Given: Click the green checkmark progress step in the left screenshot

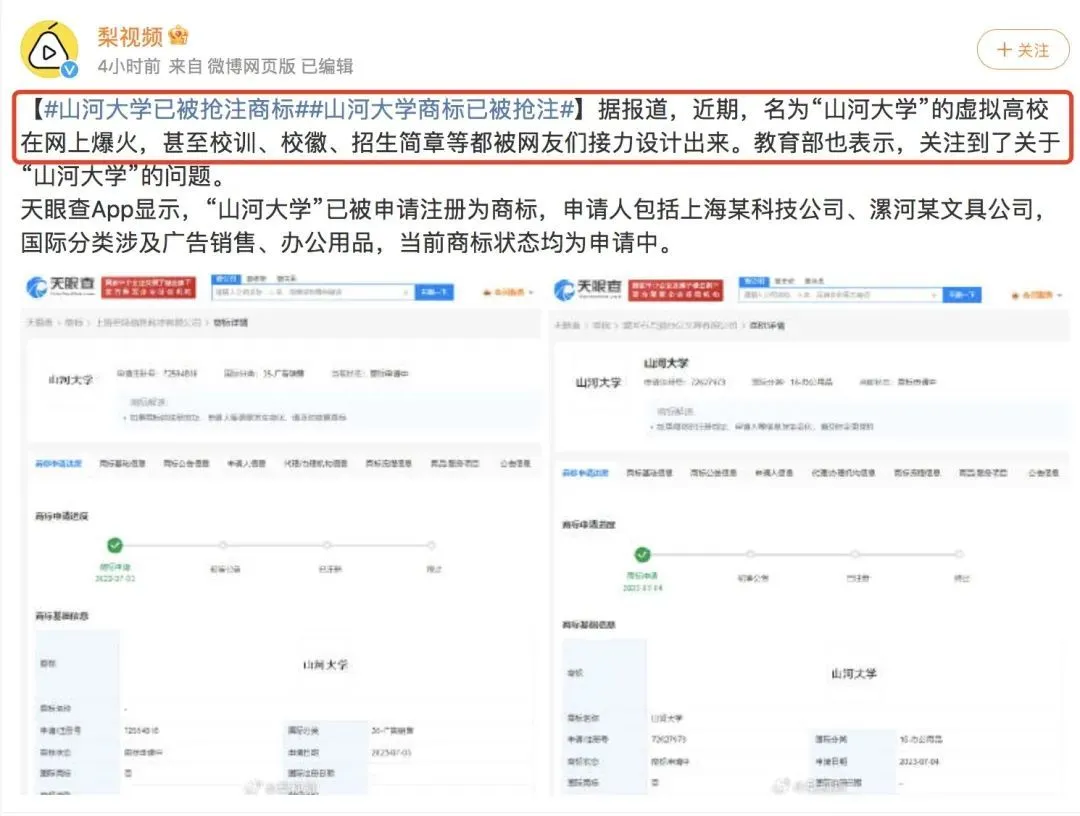Looking at the screenshot, I should (x=115, y=545).
